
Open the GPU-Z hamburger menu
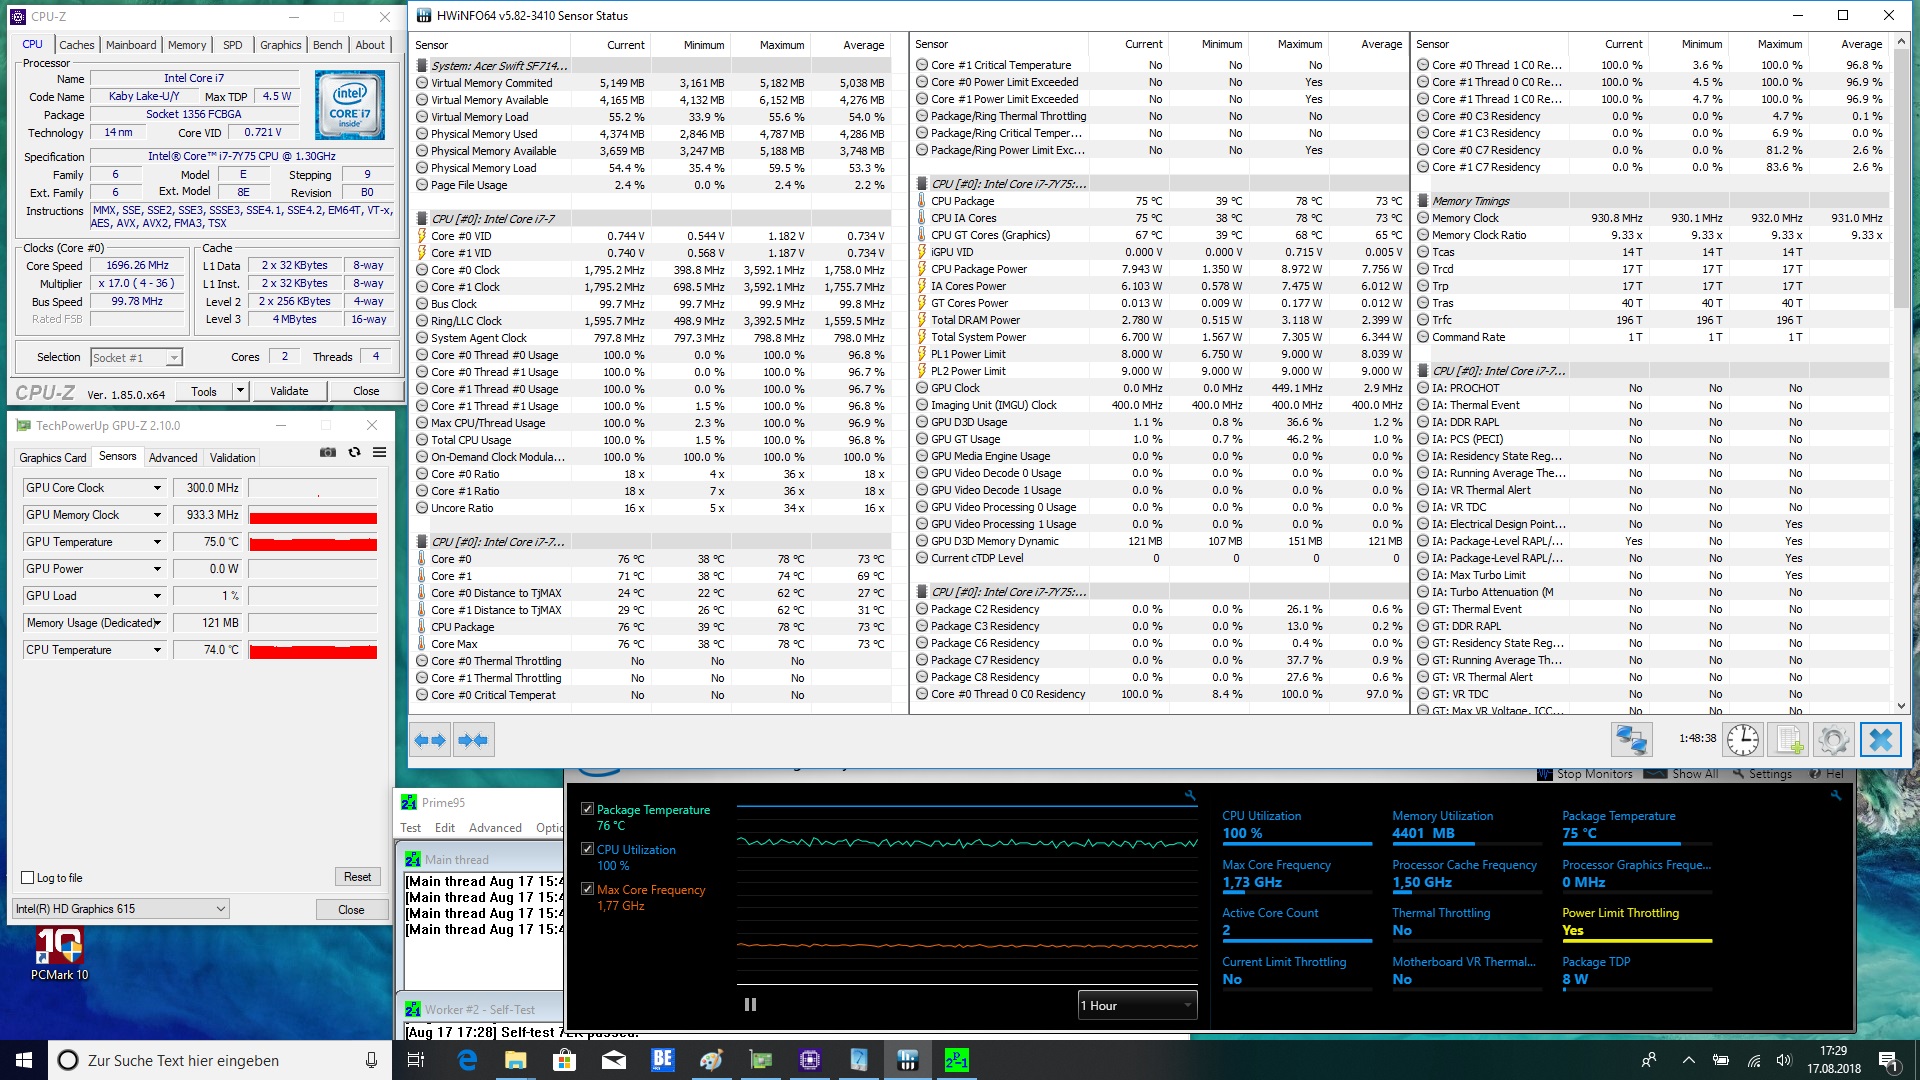(380, 453)
